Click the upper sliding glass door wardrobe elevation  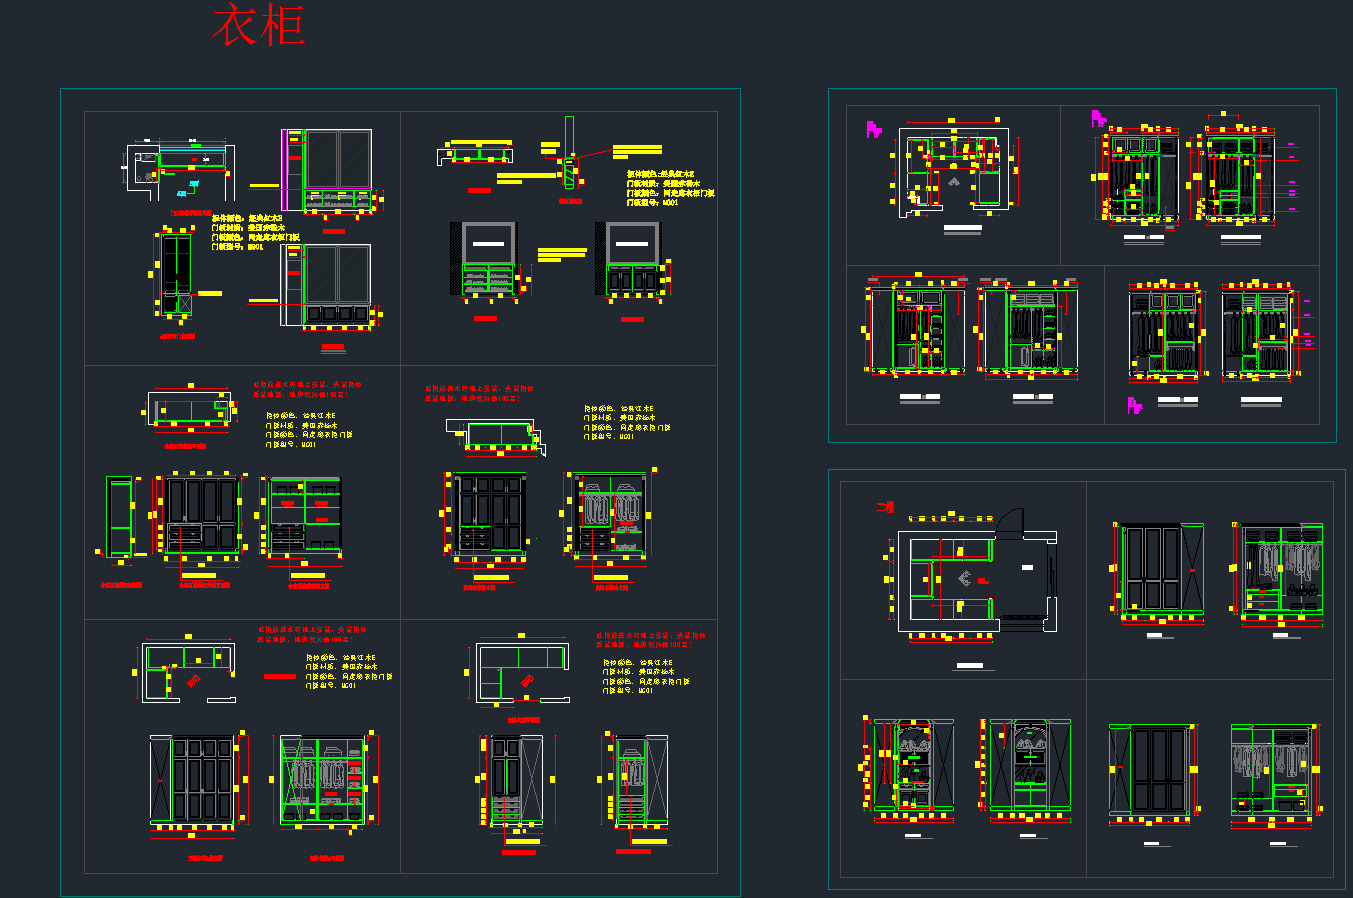pyautogui.click(x=337, y=170)
